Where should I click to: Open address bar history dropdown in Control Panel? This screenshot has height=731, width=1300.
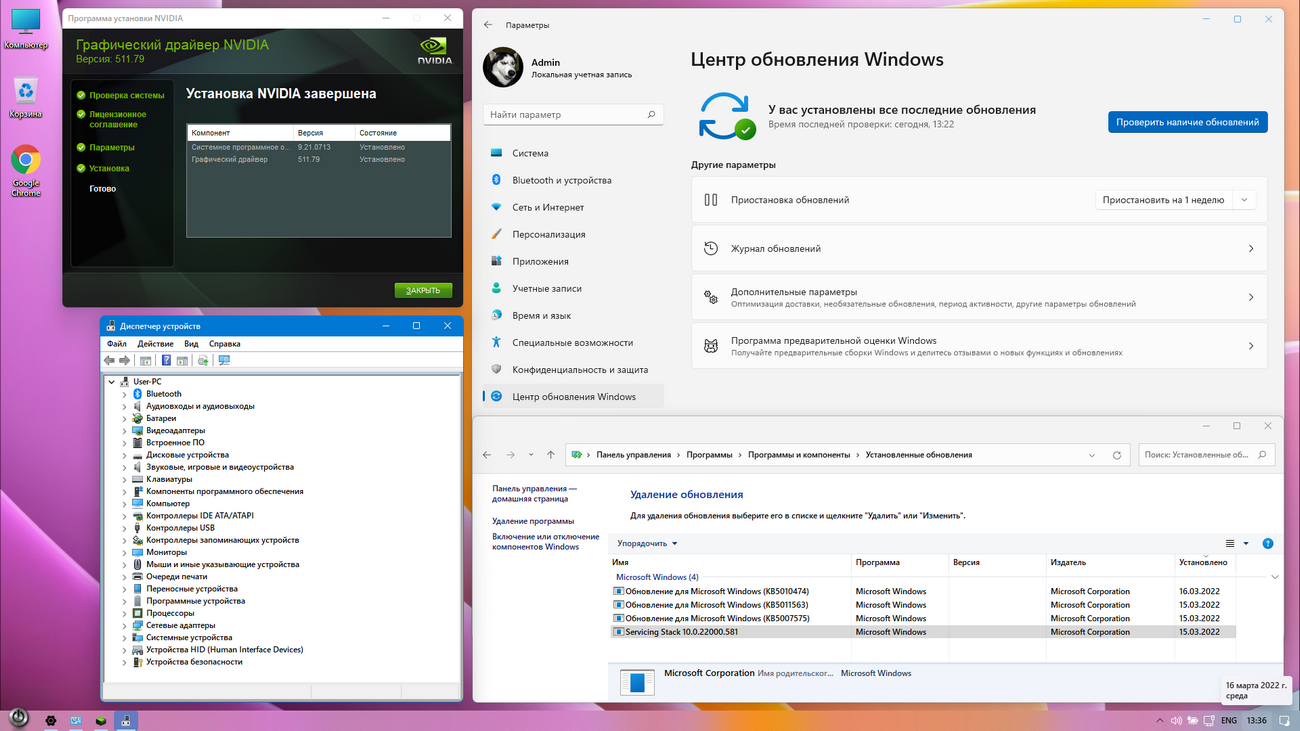[x=1091, y=455]
